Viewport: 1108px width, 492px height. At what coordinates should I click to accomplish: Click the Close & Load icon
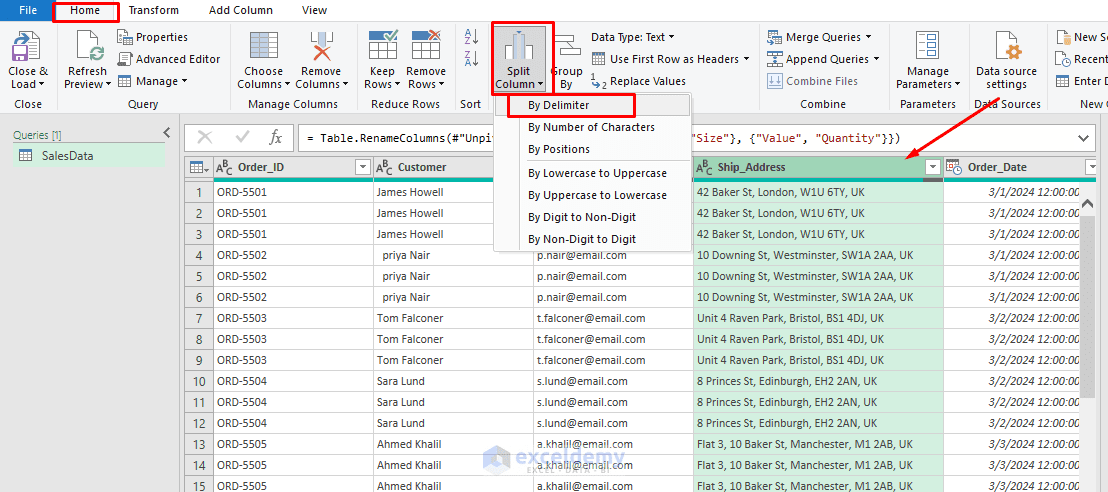pyautogui.click(x=26, y=47)
